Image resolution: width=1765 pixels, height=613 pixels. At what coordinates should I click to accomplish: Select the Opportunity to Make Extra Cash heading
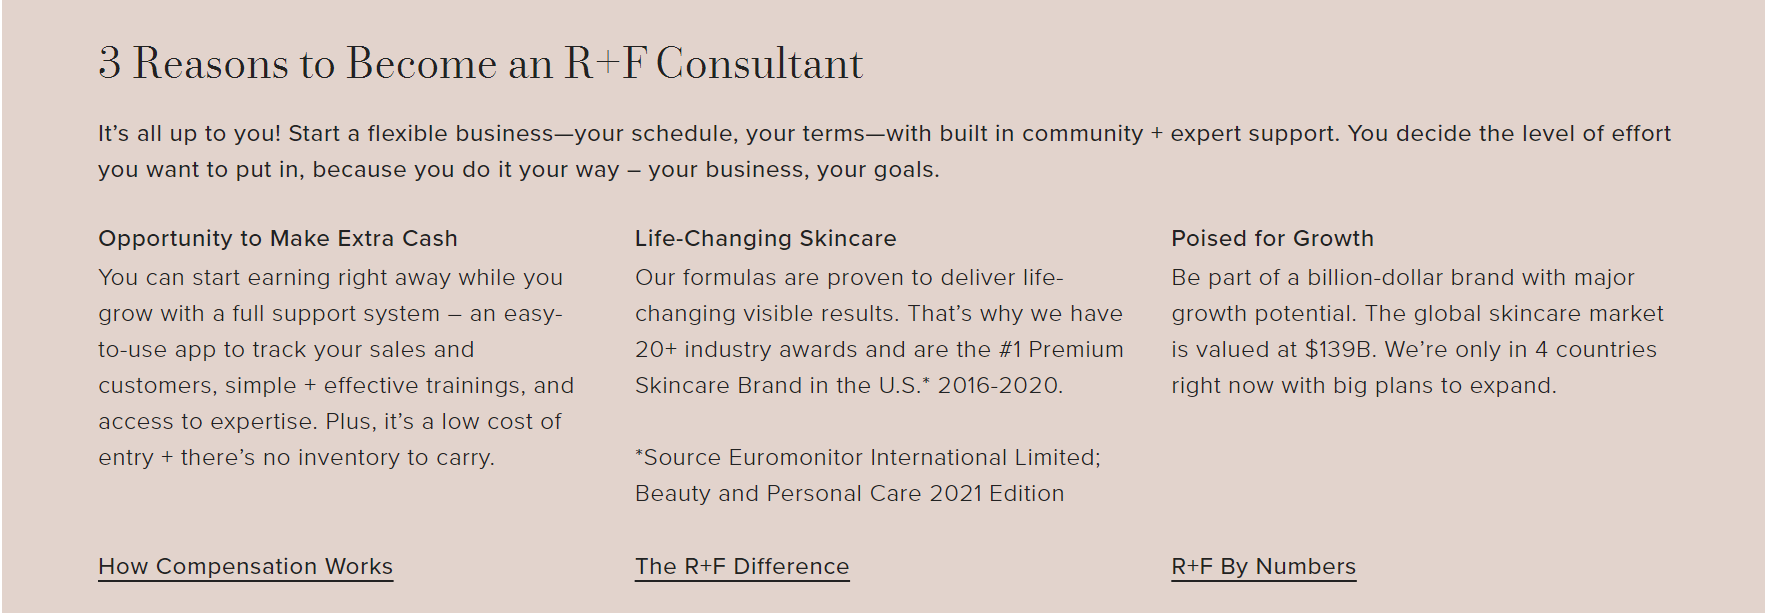[x=278, y=238]
